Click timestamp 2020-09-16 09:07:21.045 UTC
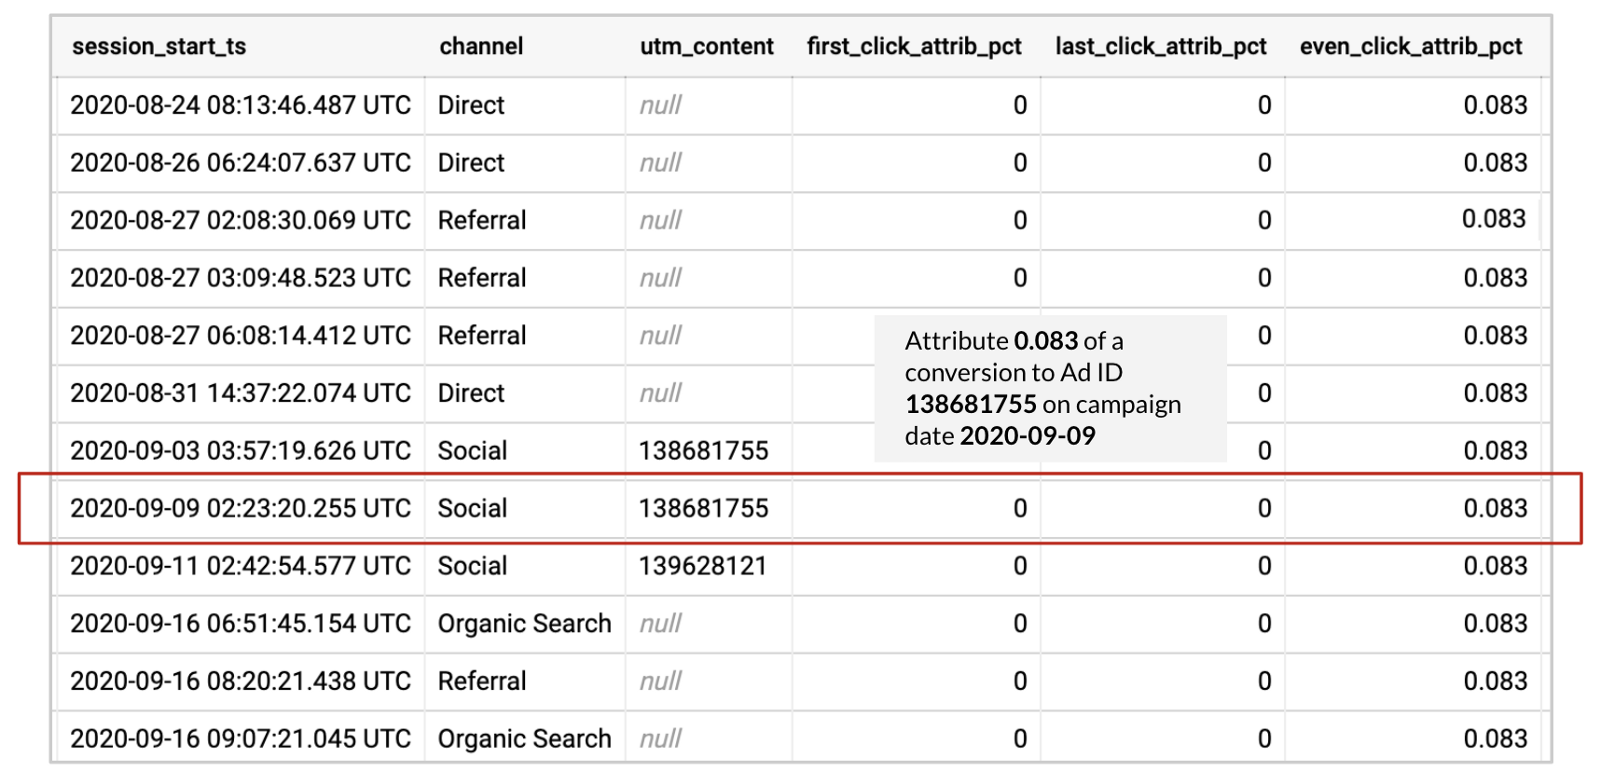 pos(240,739)
